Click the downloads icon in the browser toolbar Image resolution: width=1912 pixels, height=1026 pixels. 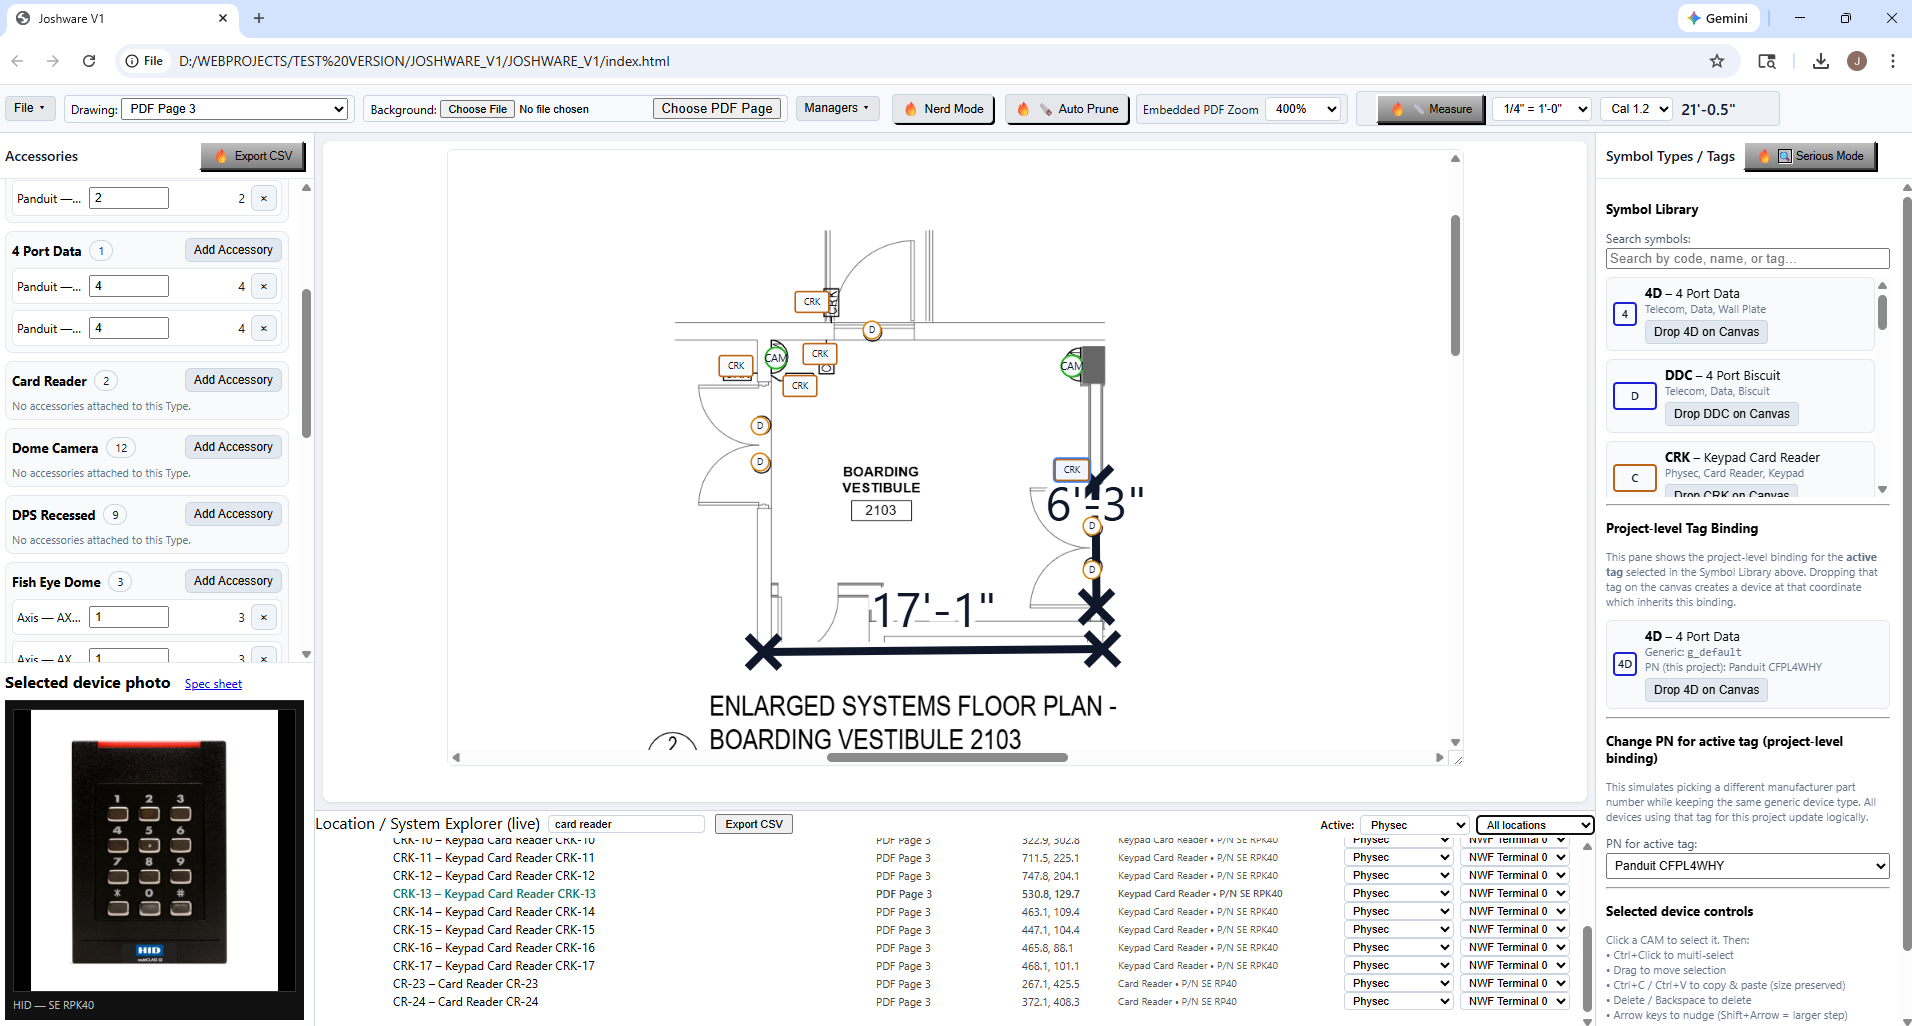coord(1819,61)
